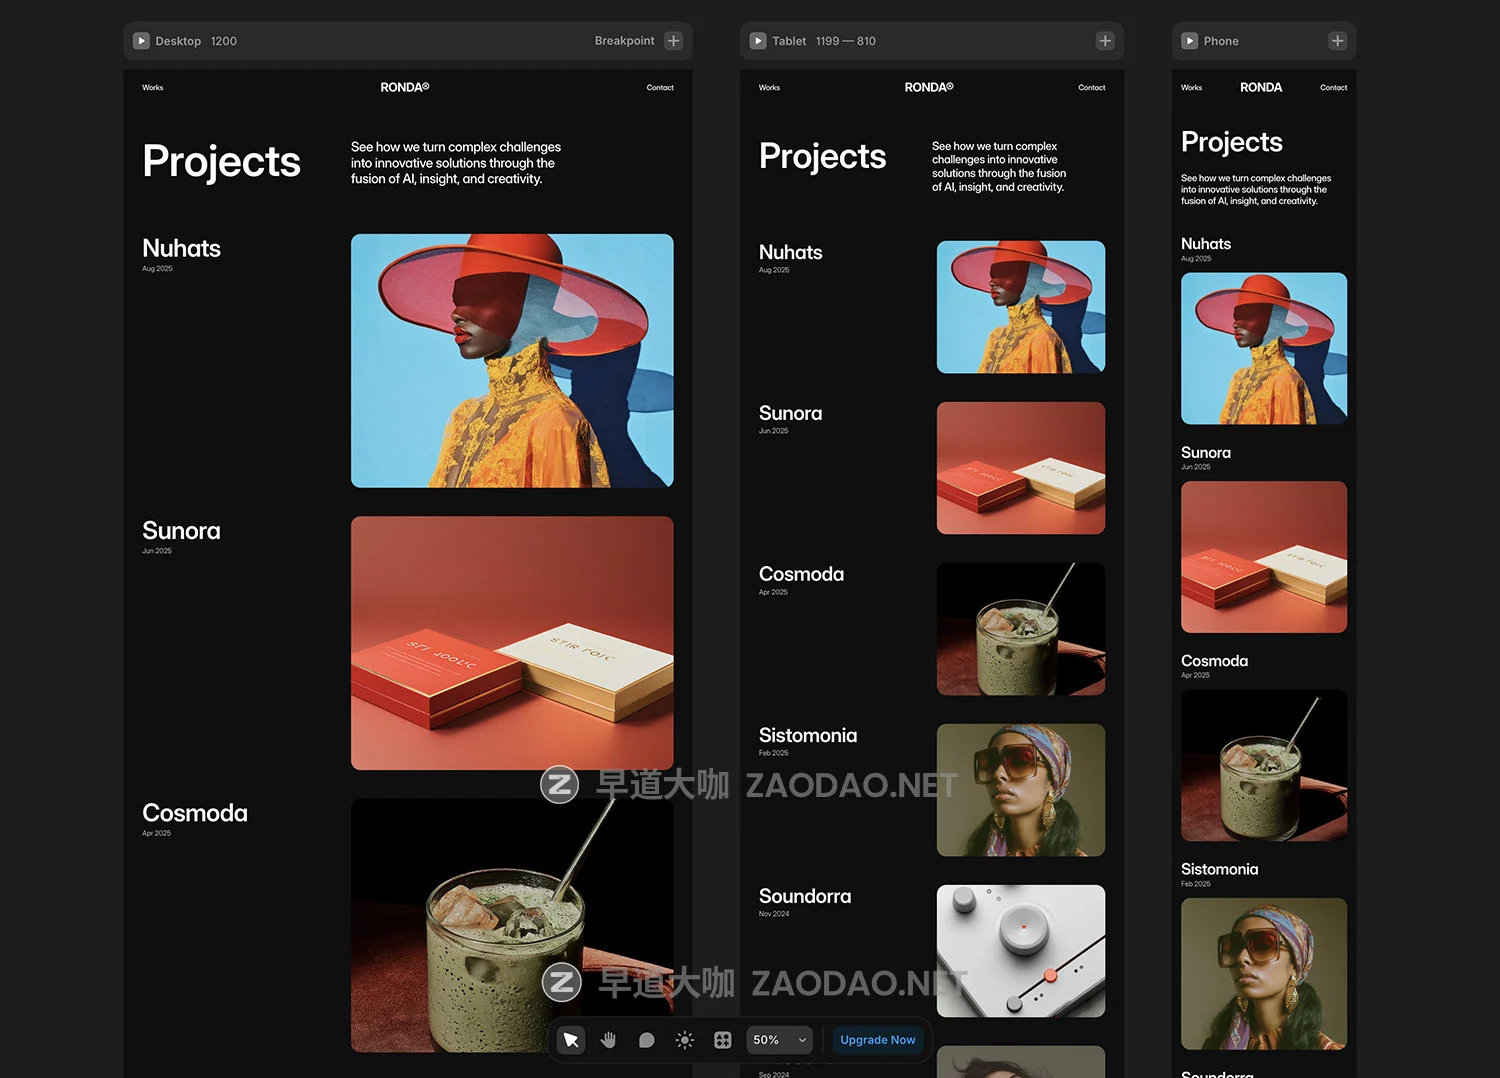Play preview of Desktop breakpoint
The width and height of the screenshot is (1500, 1078).
(x=142, y=41)
